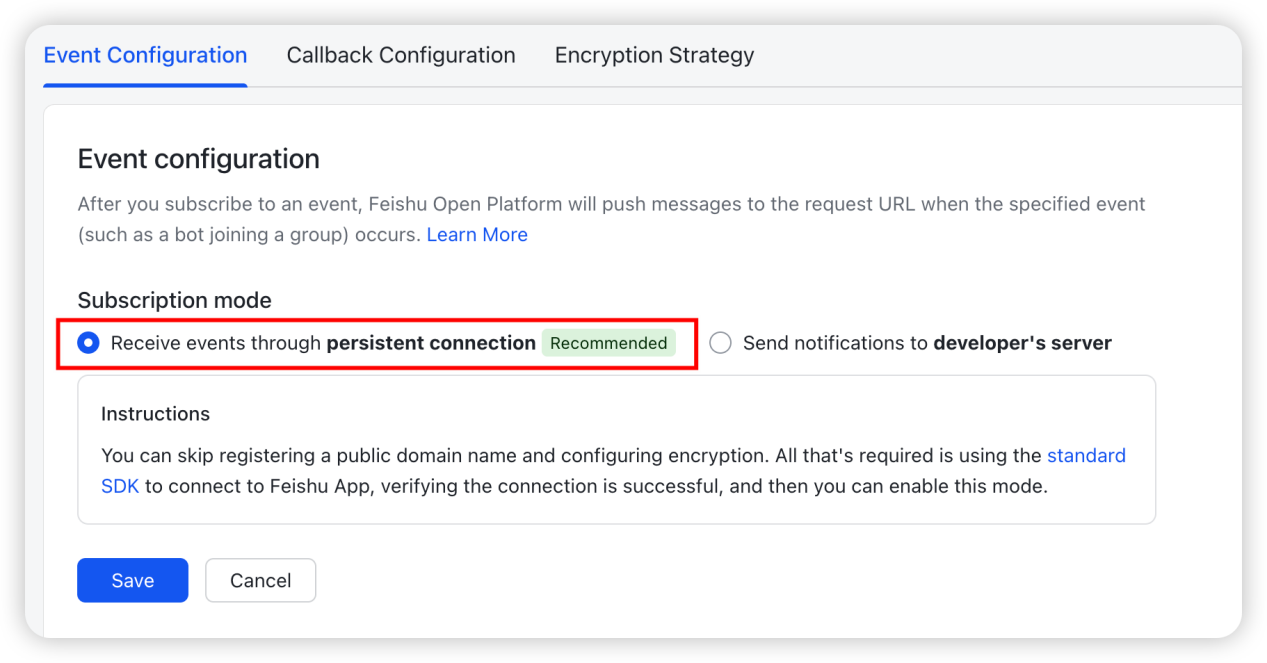Click the "SDK" link text on second line
Screen dimensions: 1267x663
[x=119, y=488]
